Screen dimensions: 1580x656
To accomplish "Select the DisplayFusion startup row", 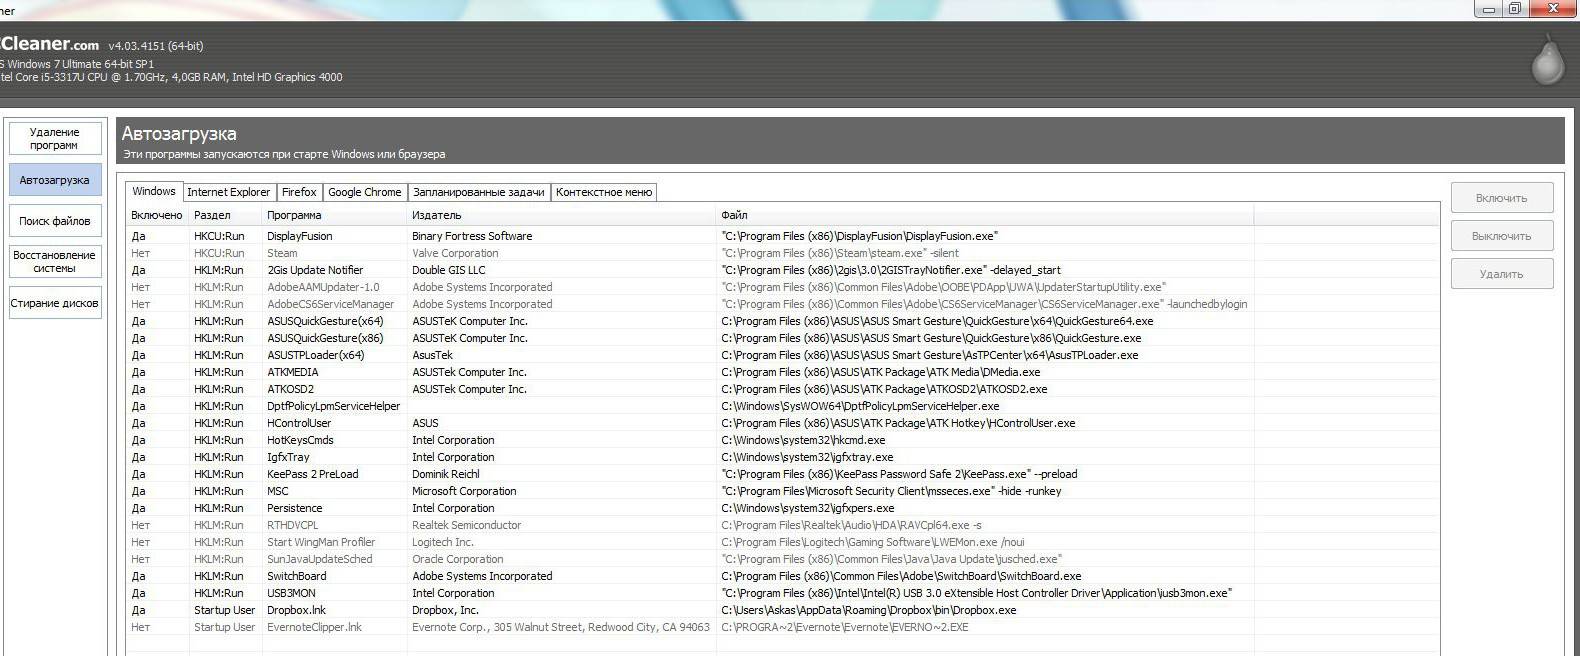I will coord(299,236).
